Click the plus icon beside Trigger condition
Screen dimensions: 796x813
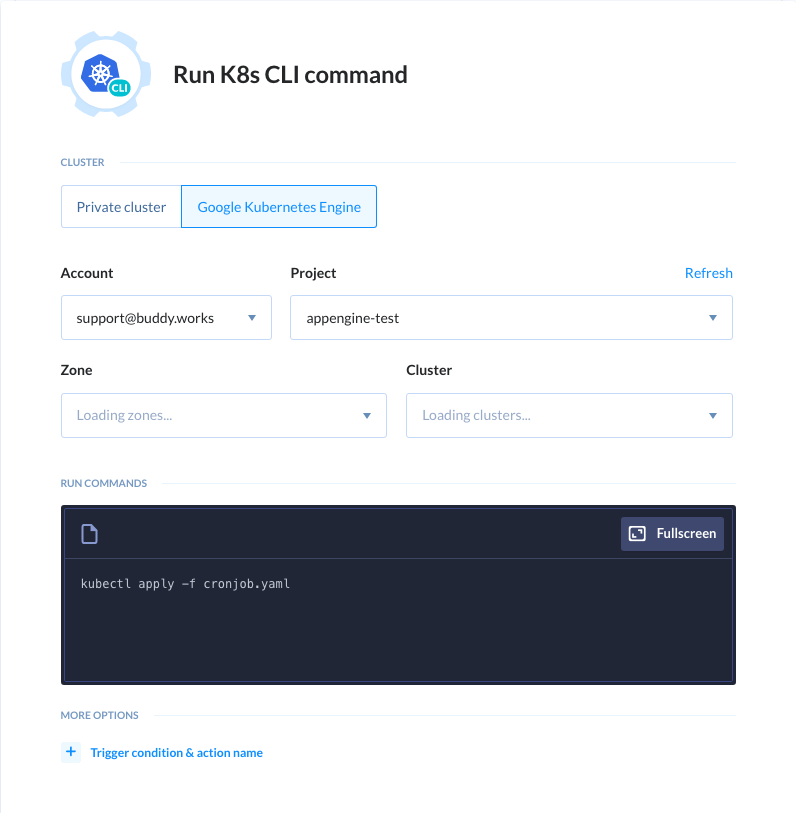tap(71, 752)
